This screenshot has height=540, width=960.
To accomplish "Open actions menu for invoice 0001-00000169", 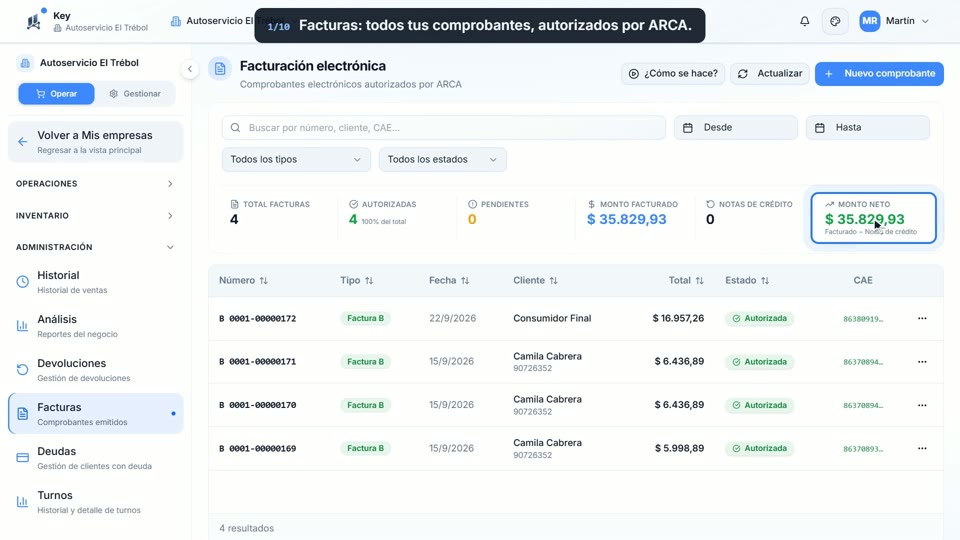I will pos(922,449).
